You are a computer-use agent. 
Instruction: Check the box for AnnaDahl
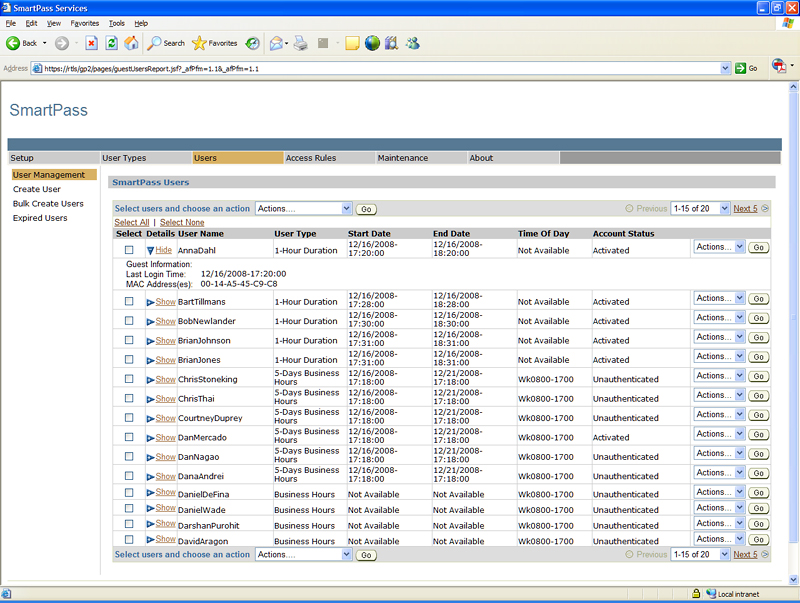coord(129,250)
